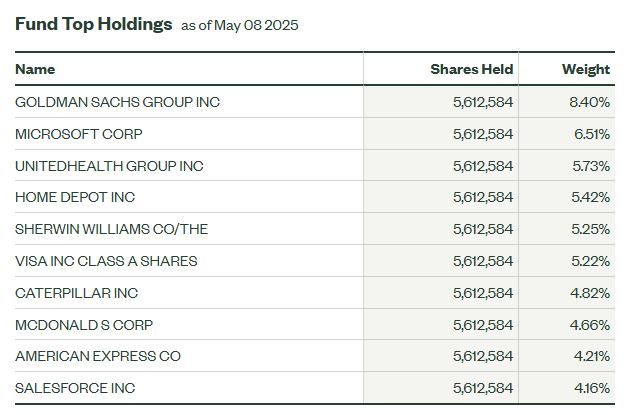Click the Caterpillar Inc holding
632x415 pixels.
[x=77, y=293]
